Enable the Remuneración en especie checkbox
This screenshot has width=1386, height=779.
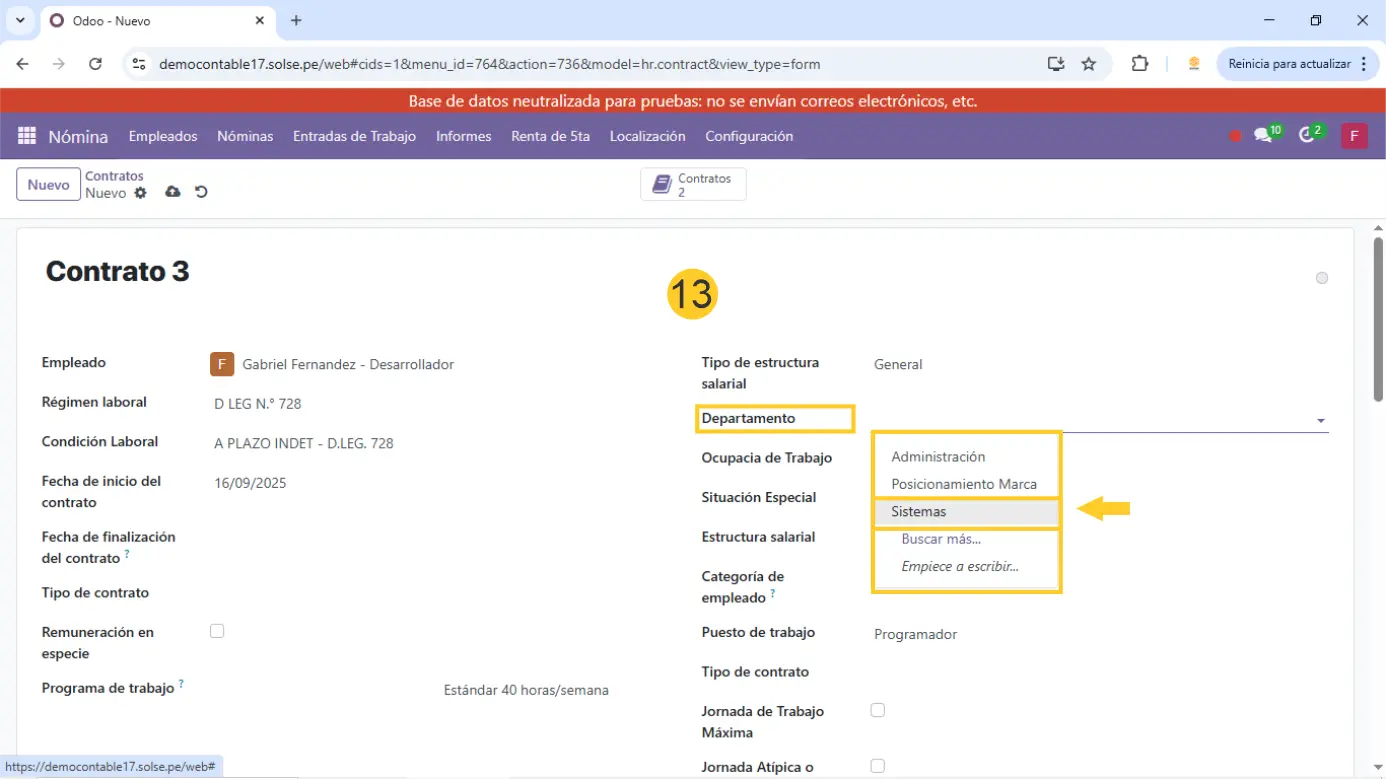[217, 631]
